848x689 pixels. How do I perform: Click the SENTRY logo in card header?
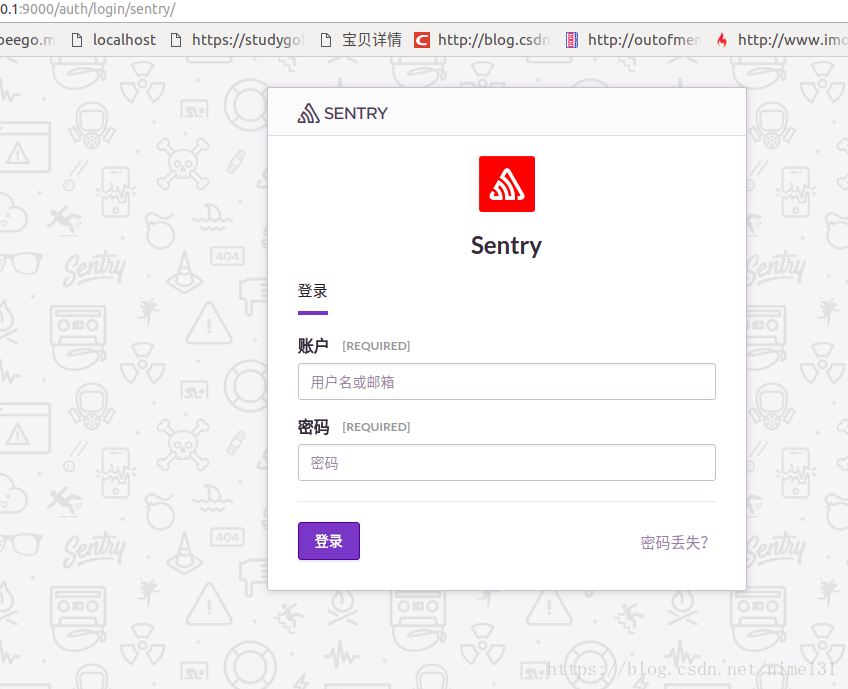point(342,113)
